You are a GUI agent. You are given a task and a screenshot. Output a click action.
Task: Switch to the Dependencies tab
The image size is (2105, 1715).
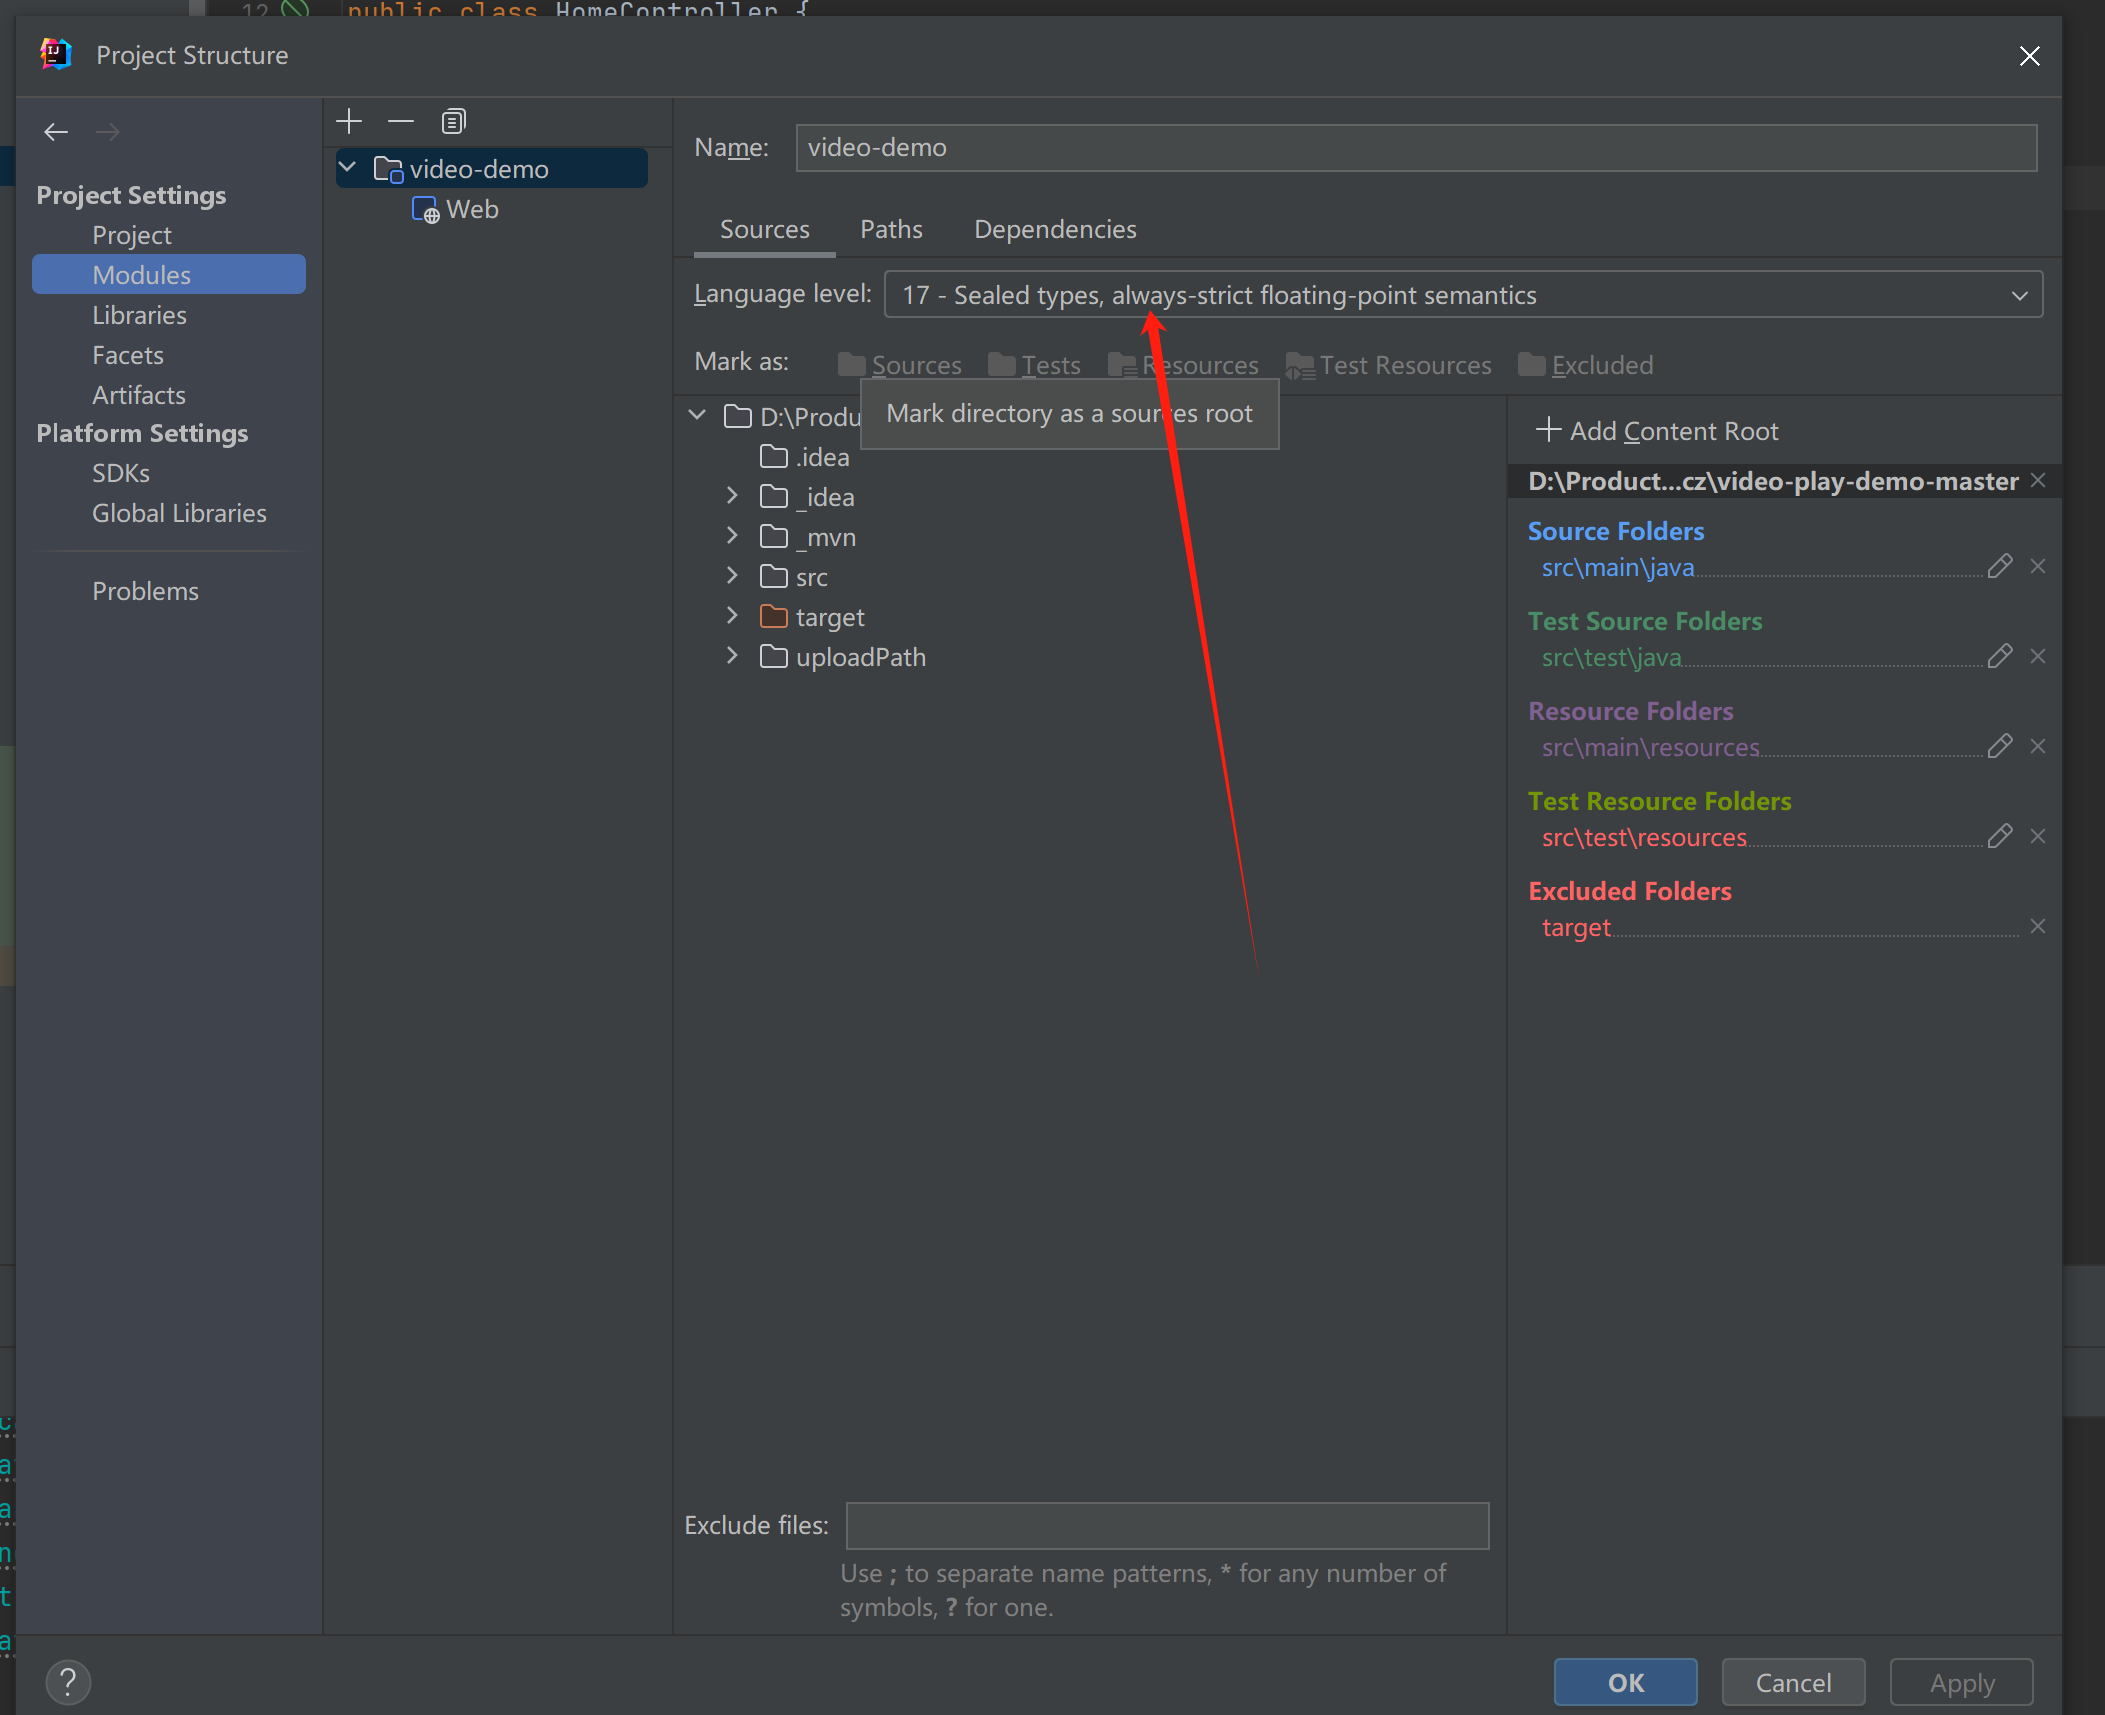1055,229
